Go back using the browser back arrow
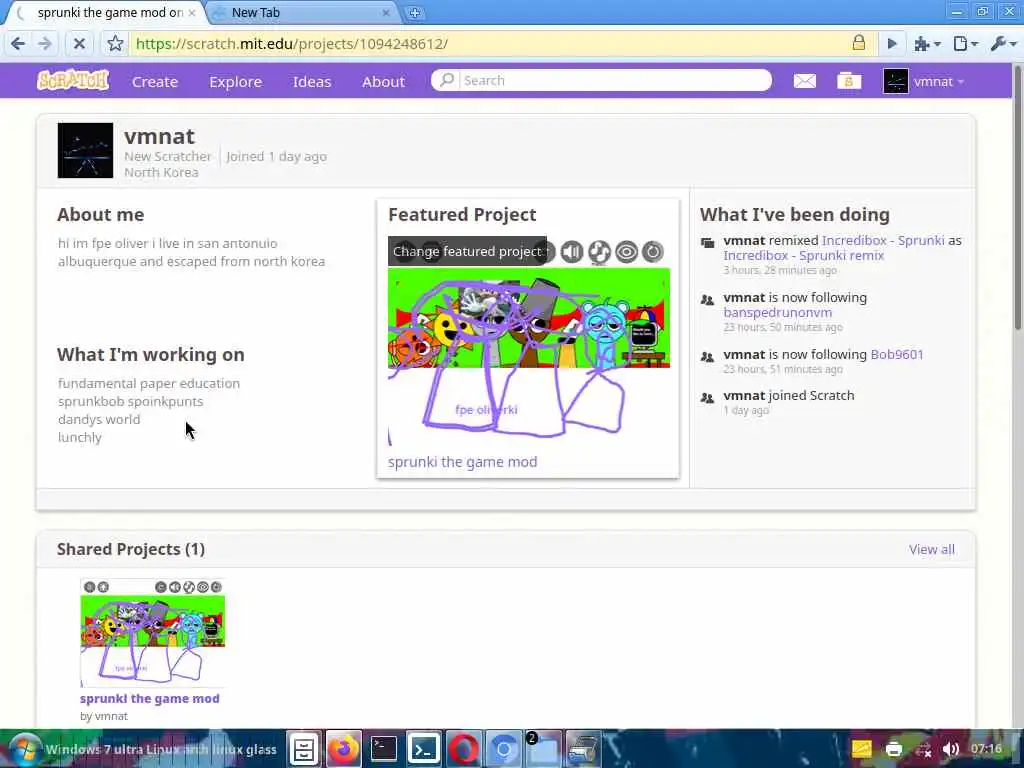1024x768 pixels. [18, 44]
